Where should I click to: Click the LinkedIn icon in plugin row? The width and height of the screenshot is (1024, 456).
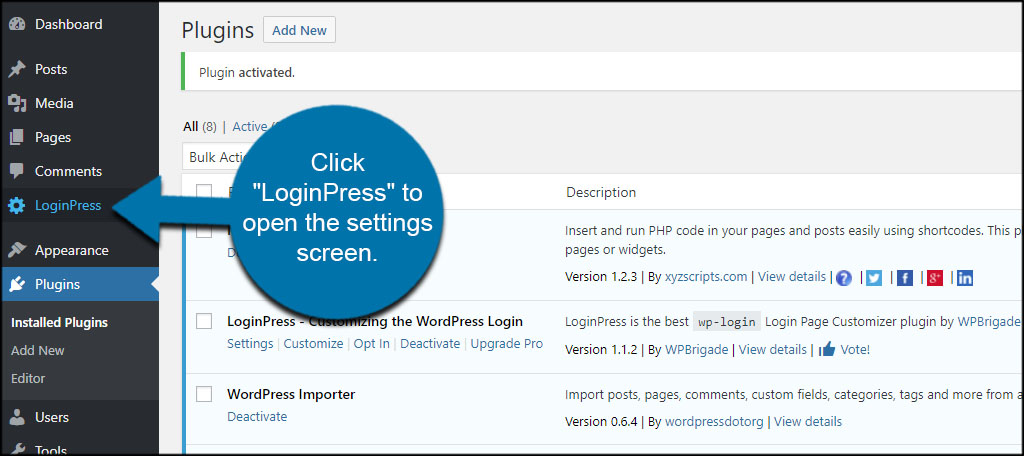coord(965,278)
